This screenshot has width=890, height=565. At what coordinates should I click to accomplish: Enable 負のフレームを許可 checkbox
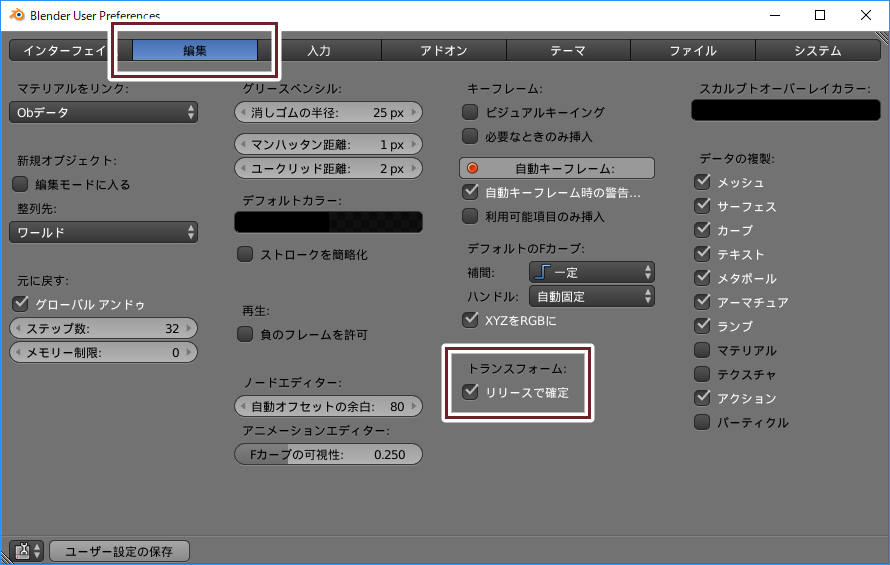click(x=245, y=334)
